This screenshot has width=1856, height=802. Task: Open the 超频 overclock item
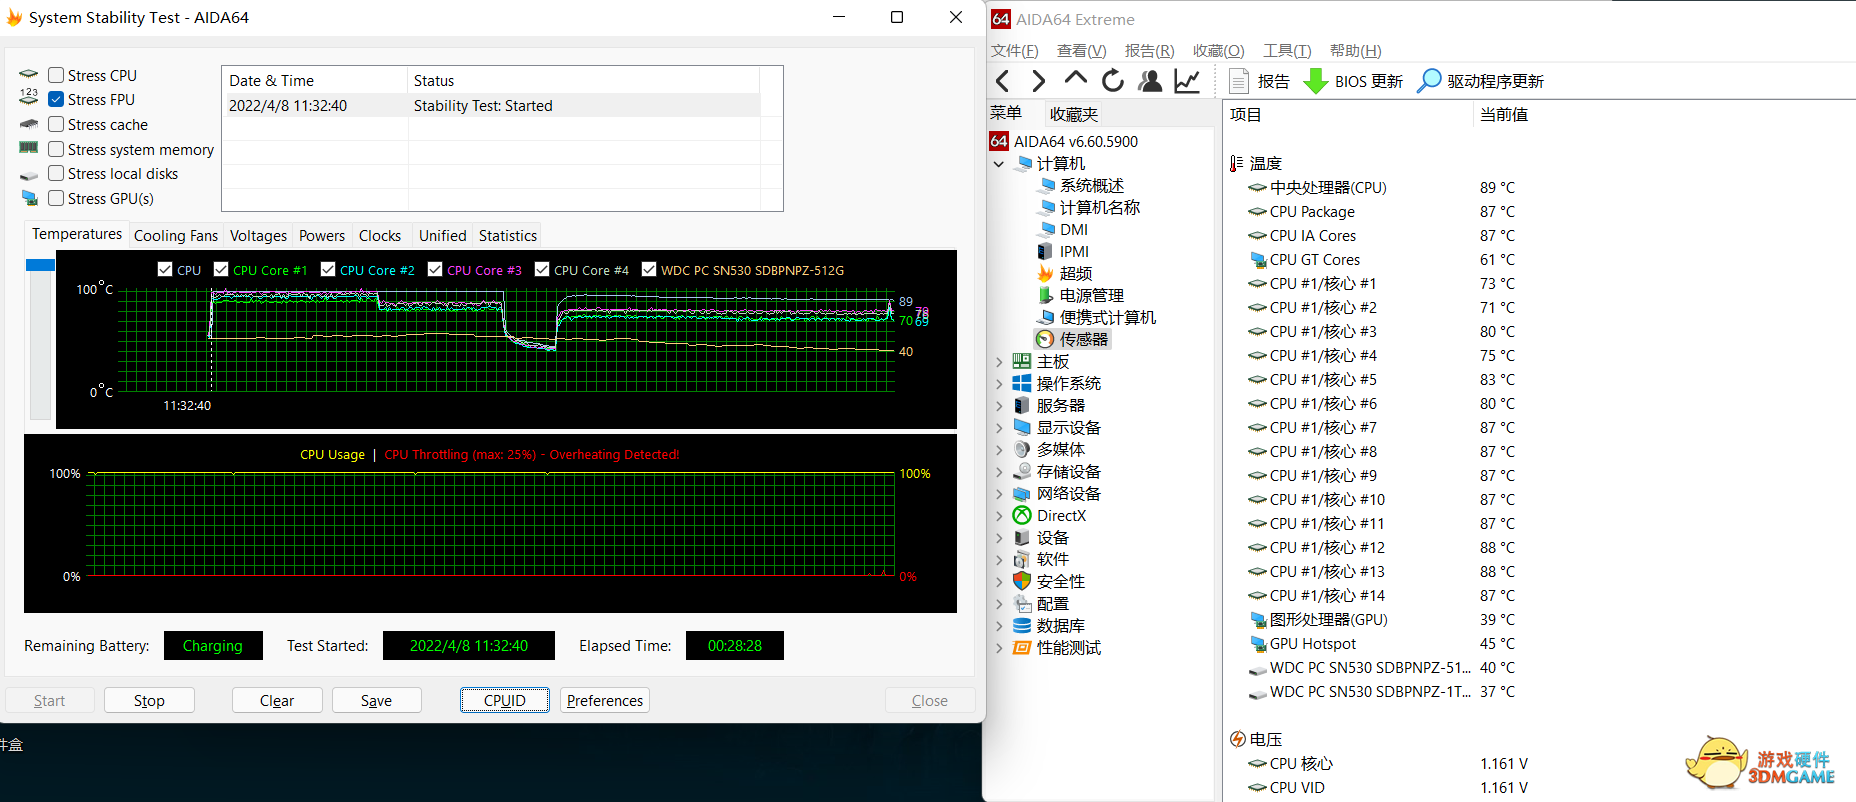click(1076, 274)
